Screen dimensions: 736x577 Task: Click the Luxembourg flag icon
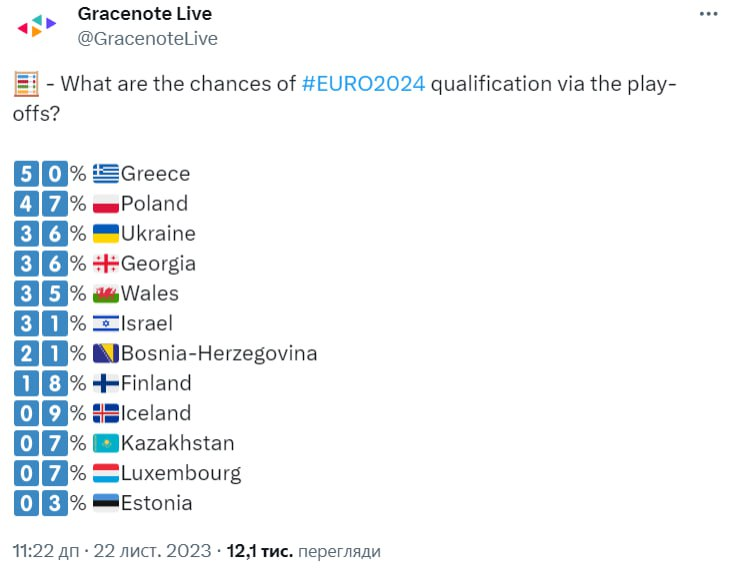pyautogui.click(x=105, y=474)
